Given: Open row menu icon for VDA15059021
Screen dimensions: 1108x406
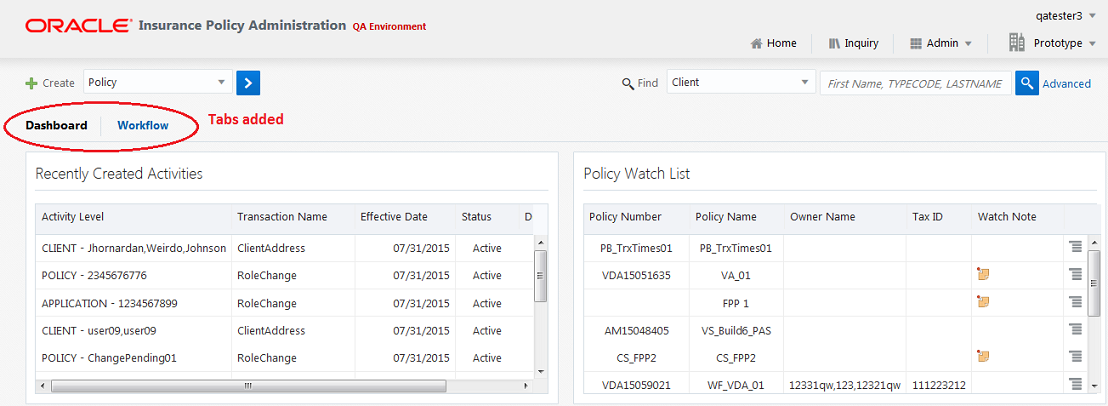Looking at the screenshot, I should tap(1075, 384).
